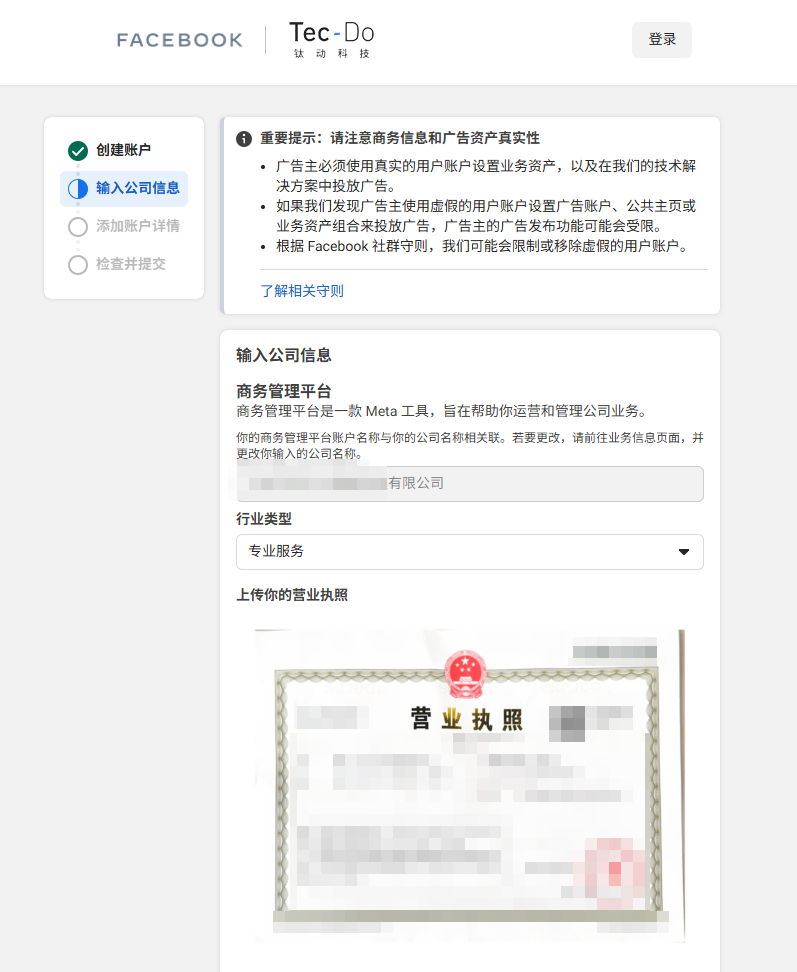Viewport: 797px width, 972px height.
Task: Click the caret arrow in the 行业类型 dropdown
Action: point(684,552)
